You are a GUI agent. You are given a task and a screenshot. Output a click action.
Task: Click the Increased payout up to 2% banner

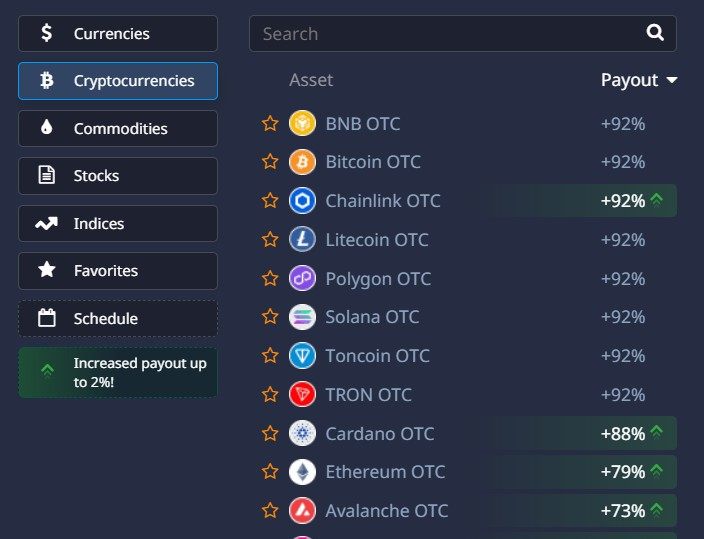click(118, 372)
